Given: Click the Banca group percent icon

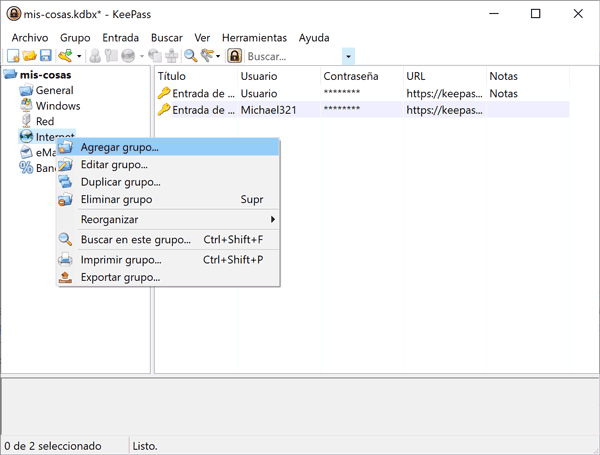Looking at the screenshot, I should point(26,168).
